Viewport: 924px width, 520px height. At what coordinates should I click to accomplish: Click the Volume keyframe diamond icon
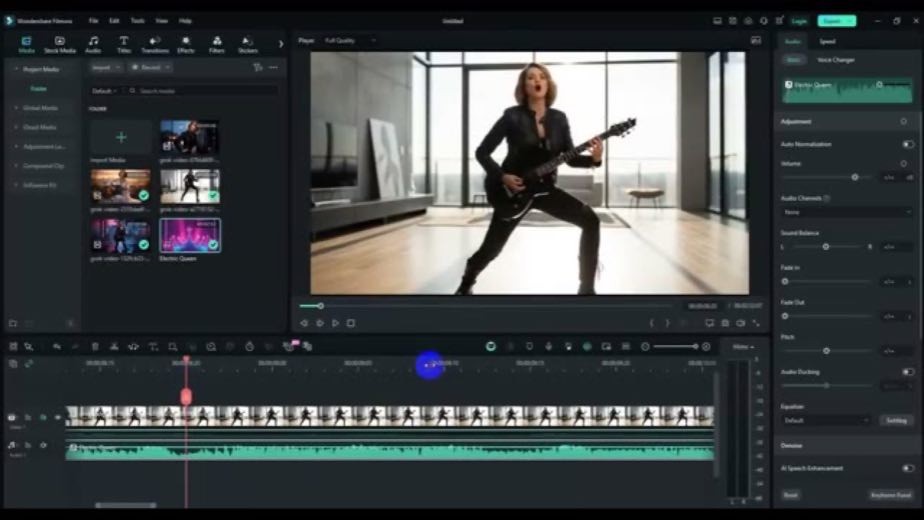[x=903, y=163]
